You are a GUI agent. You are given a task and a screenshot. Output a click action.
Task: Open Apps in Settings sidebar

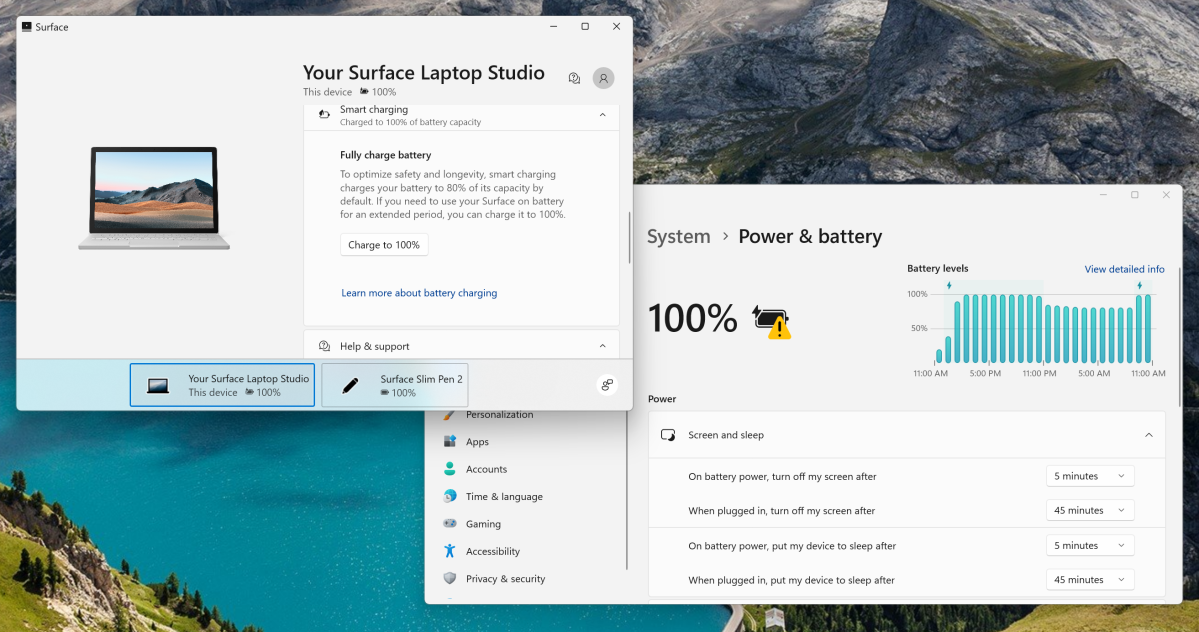coord(477,442)
